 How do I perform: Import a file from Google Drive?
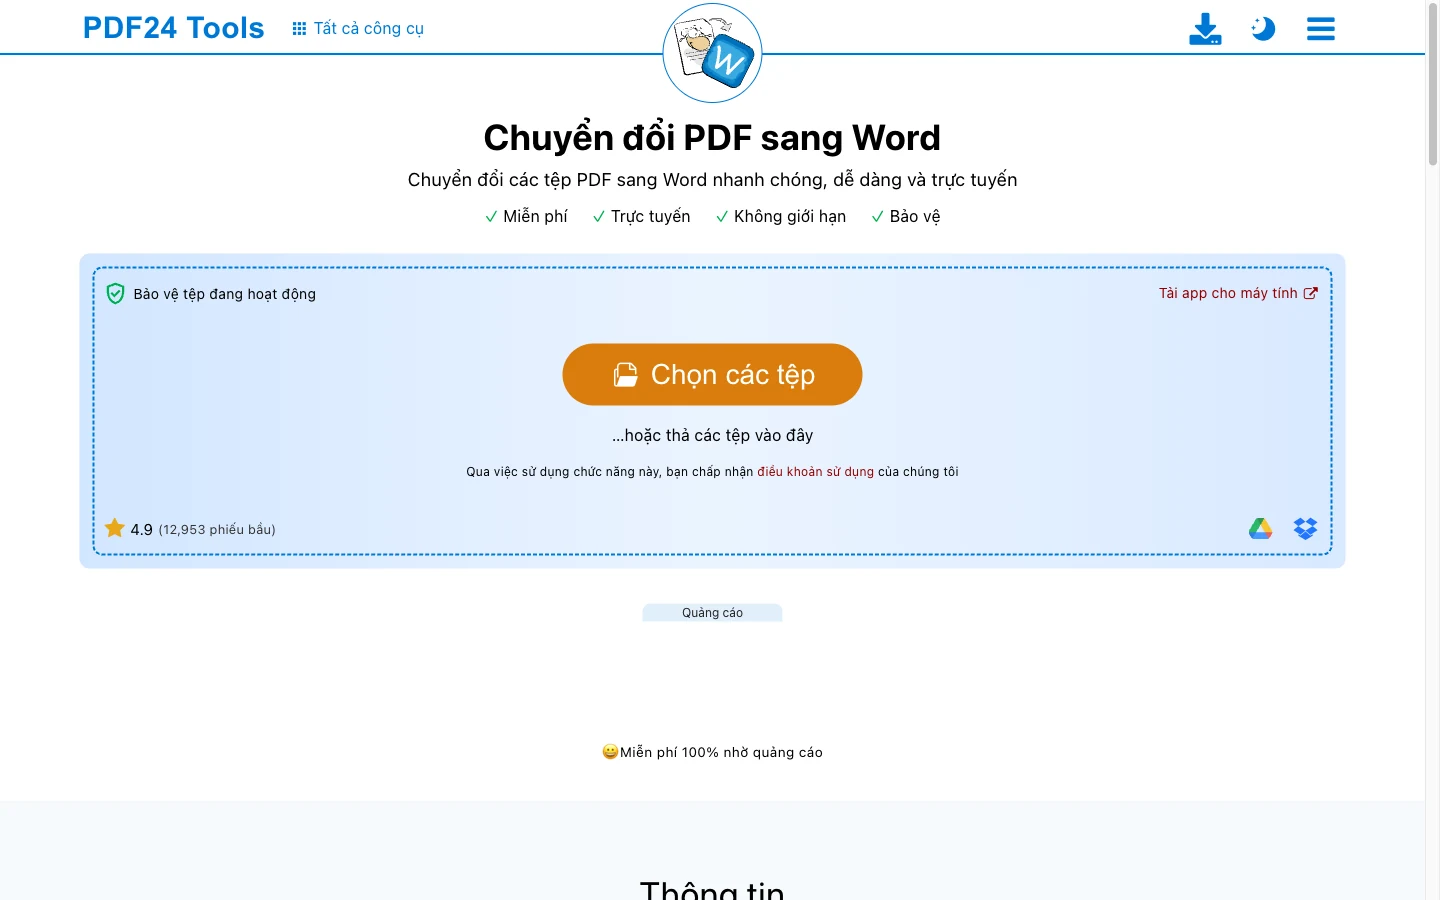1260,528
